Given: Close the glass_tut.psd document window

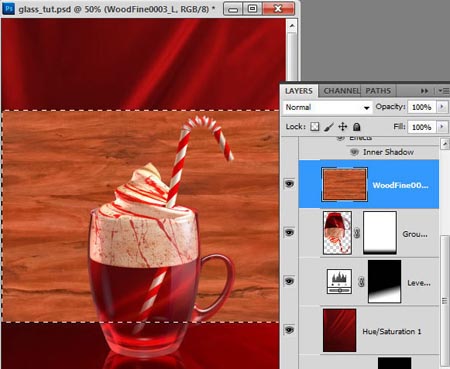Looking at the screenshot, I should (278, 9).
